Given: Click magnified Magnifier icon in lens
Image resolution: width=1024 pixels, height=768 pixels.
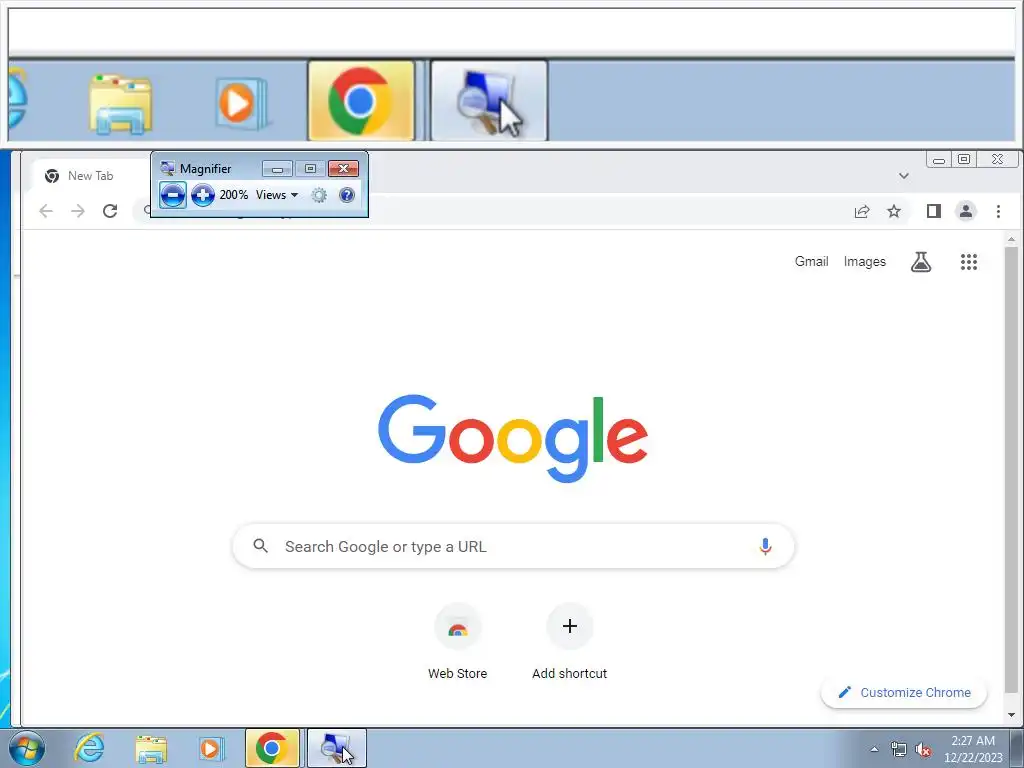Looking at the screenshot, I should pyautogui.click(x=489, y=101).
